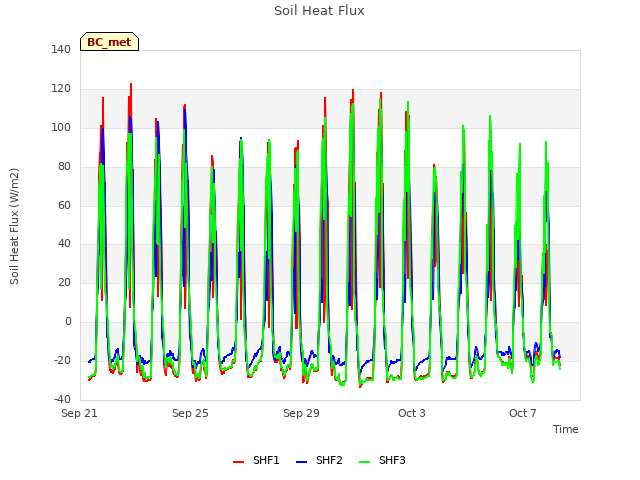Click the 120 y-axis tick label

(61, 89)
